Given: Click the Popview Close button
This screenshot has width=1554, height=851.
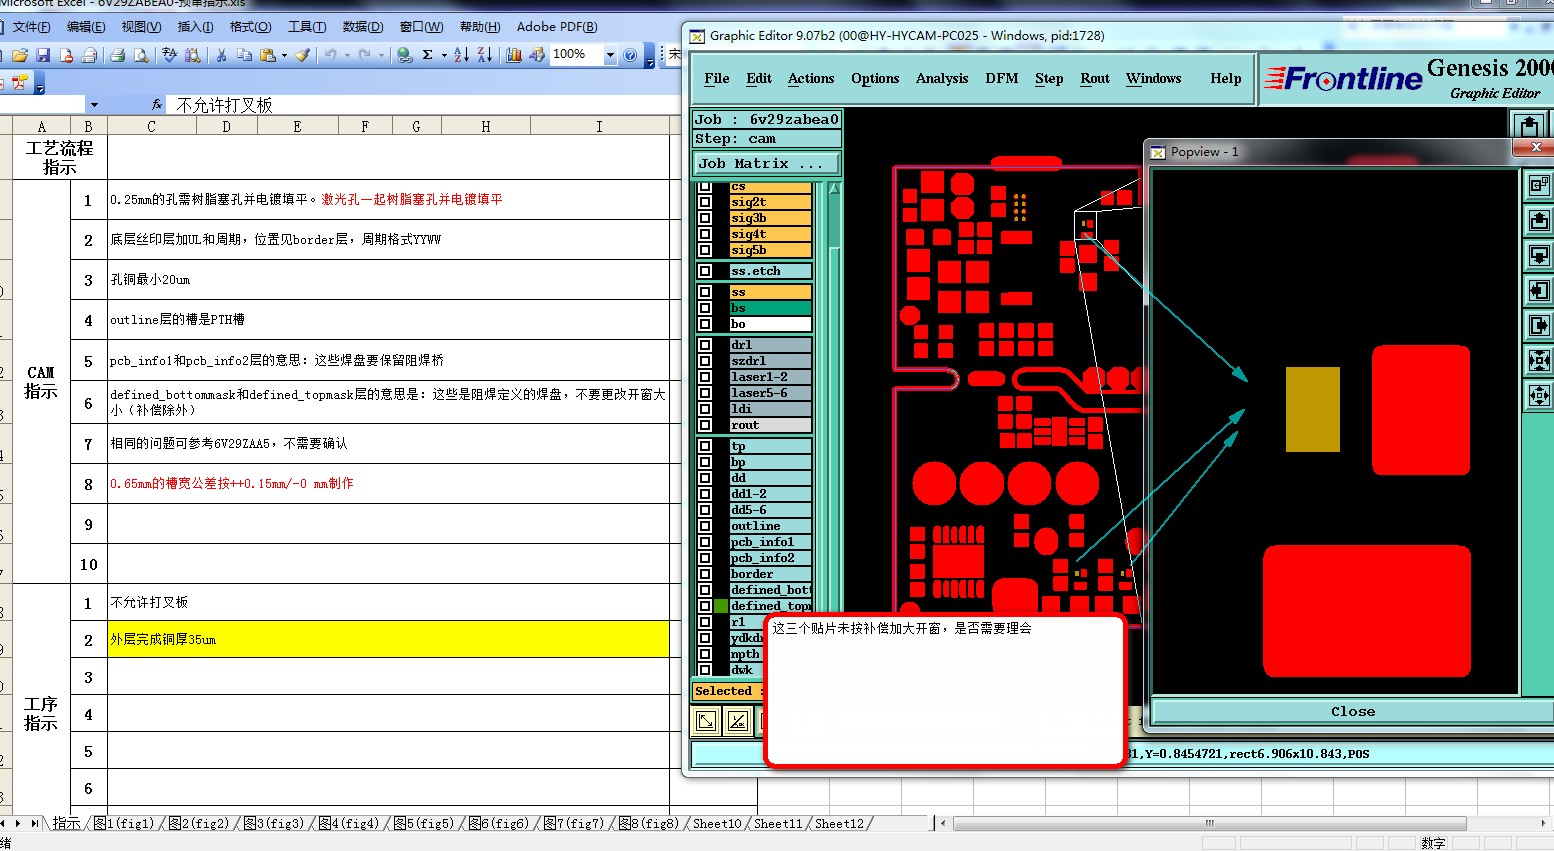Looking at the screenshot, I should pos(1353,711).
